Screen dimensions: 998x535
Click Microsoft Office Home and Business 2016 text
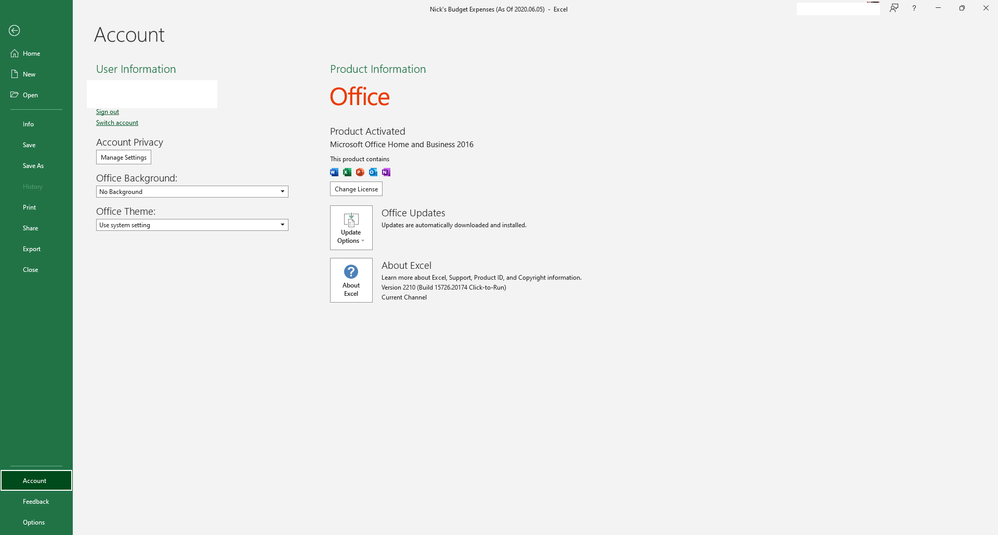point(402,144)
